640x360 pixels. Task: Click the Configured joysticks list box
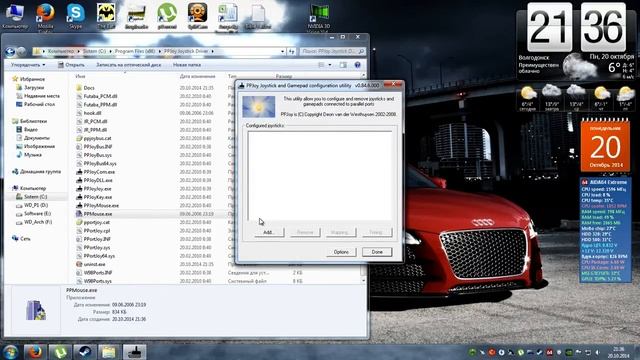(320, 176)
